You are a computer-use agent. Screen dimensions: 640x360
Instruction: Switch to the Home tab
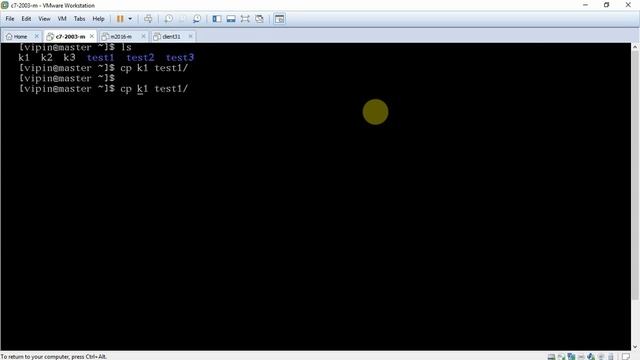(x=17, y=36)
